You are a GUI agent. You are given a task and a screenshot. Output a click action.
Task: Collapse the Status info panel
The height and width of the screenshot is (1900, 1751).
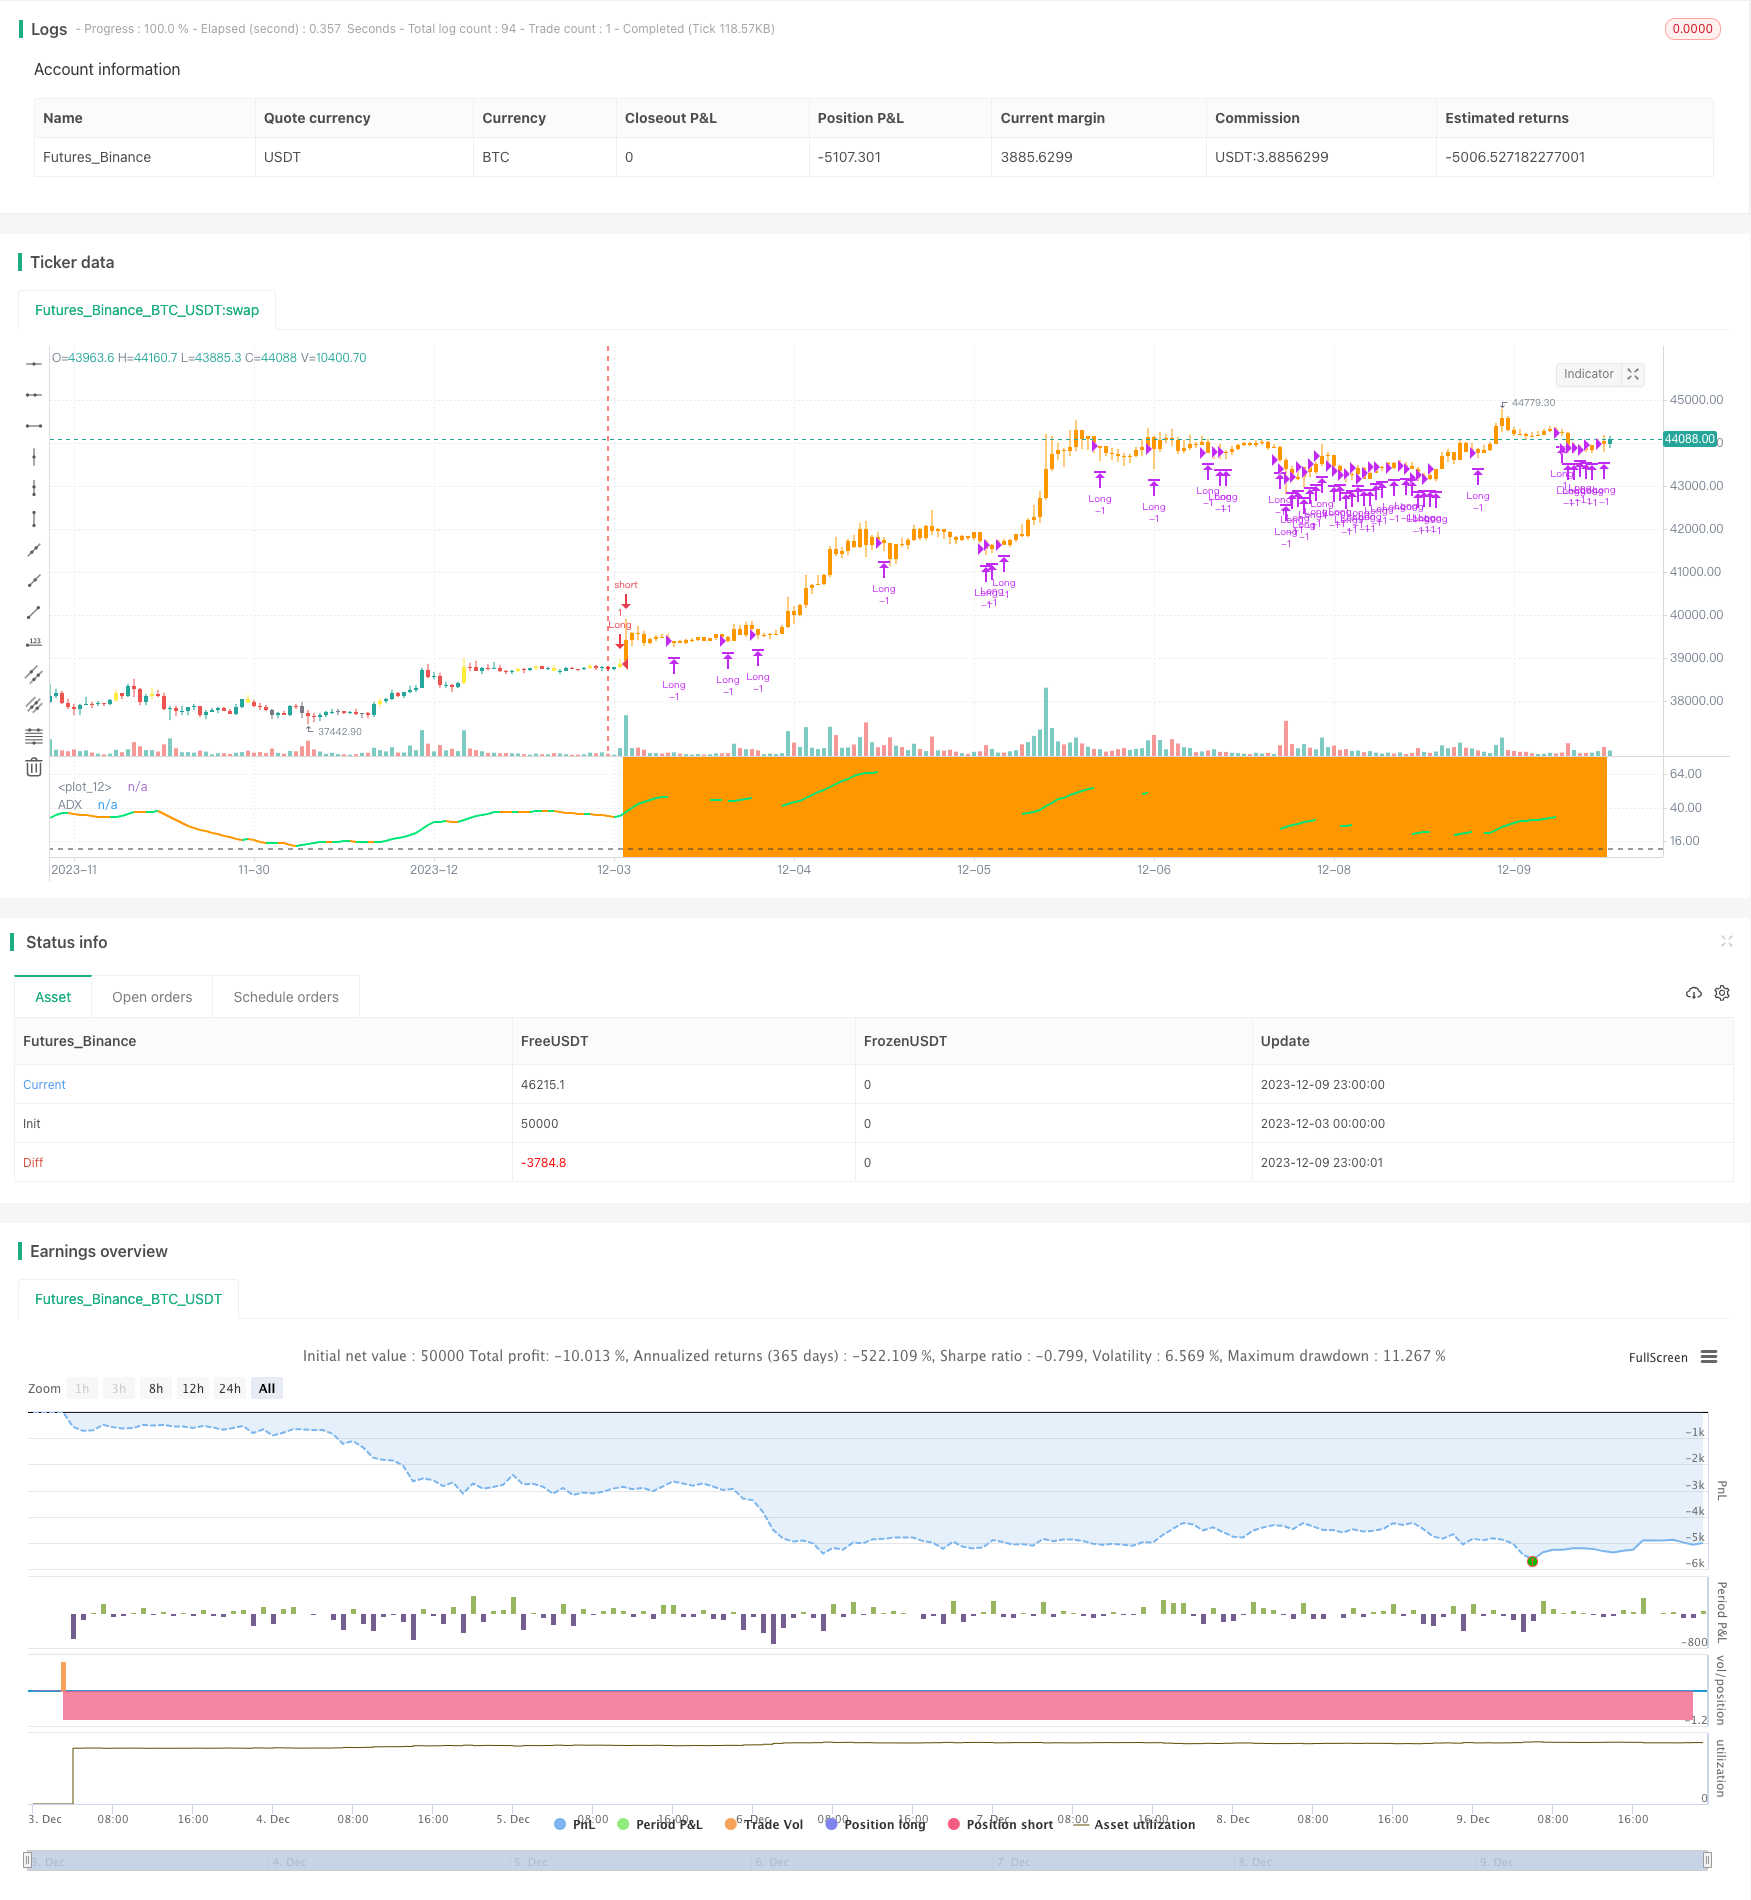[x=1726, y=941]
